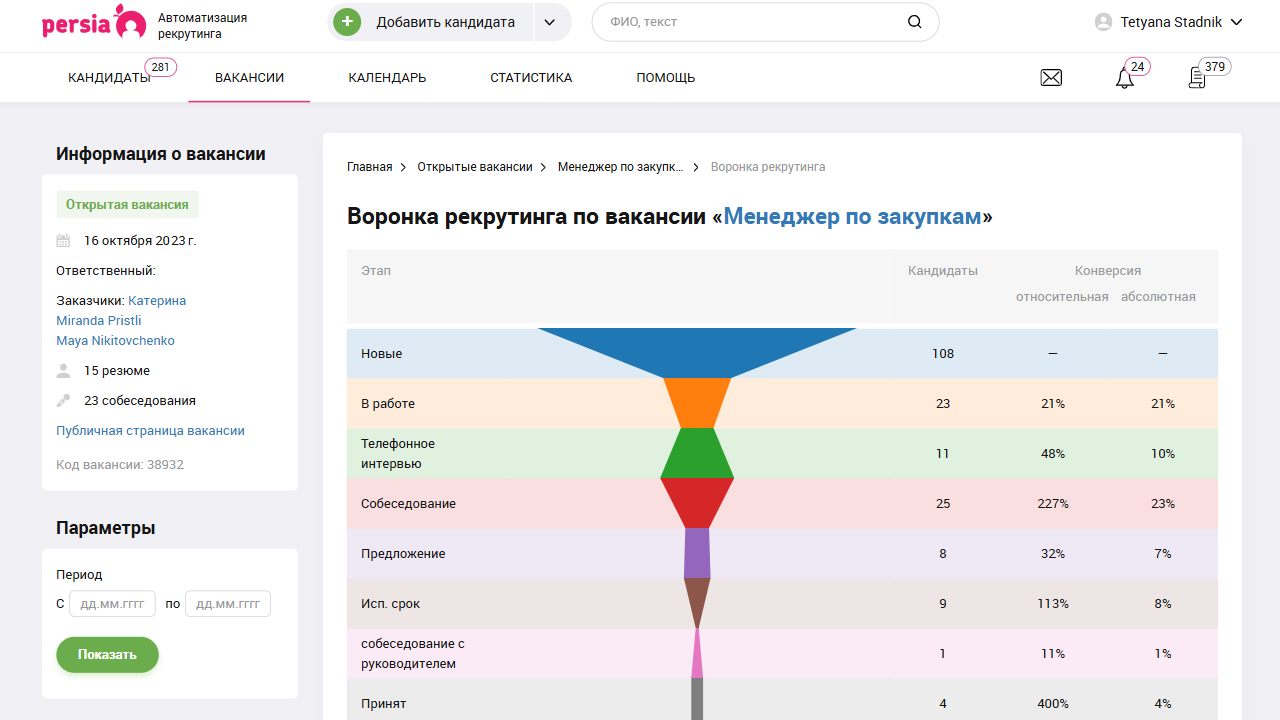This screenshot has width=1280, height=720.
Task: Switch to the КАНДИДАТЫ tab
Action: click(108, 77)
